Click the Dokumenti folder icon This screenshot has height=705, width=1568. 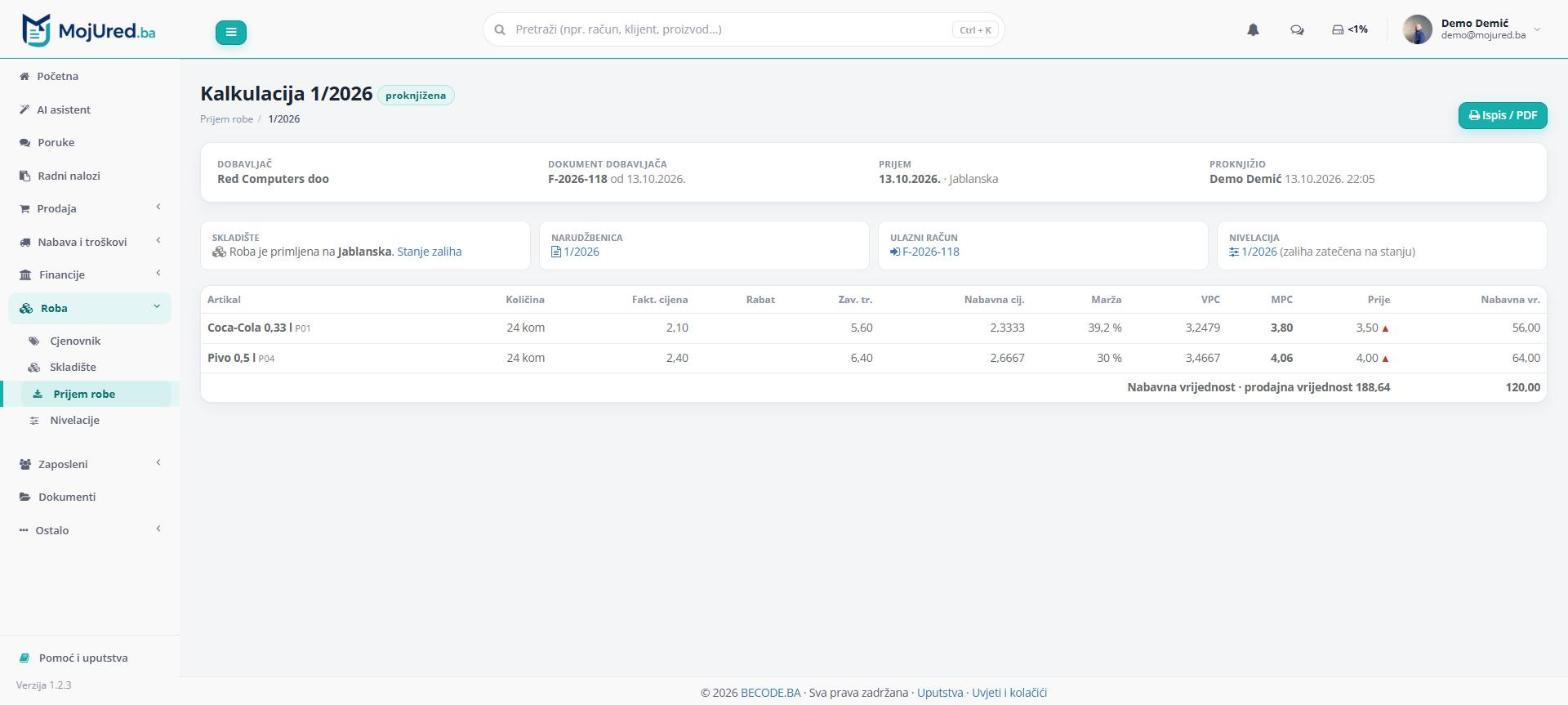25,497
